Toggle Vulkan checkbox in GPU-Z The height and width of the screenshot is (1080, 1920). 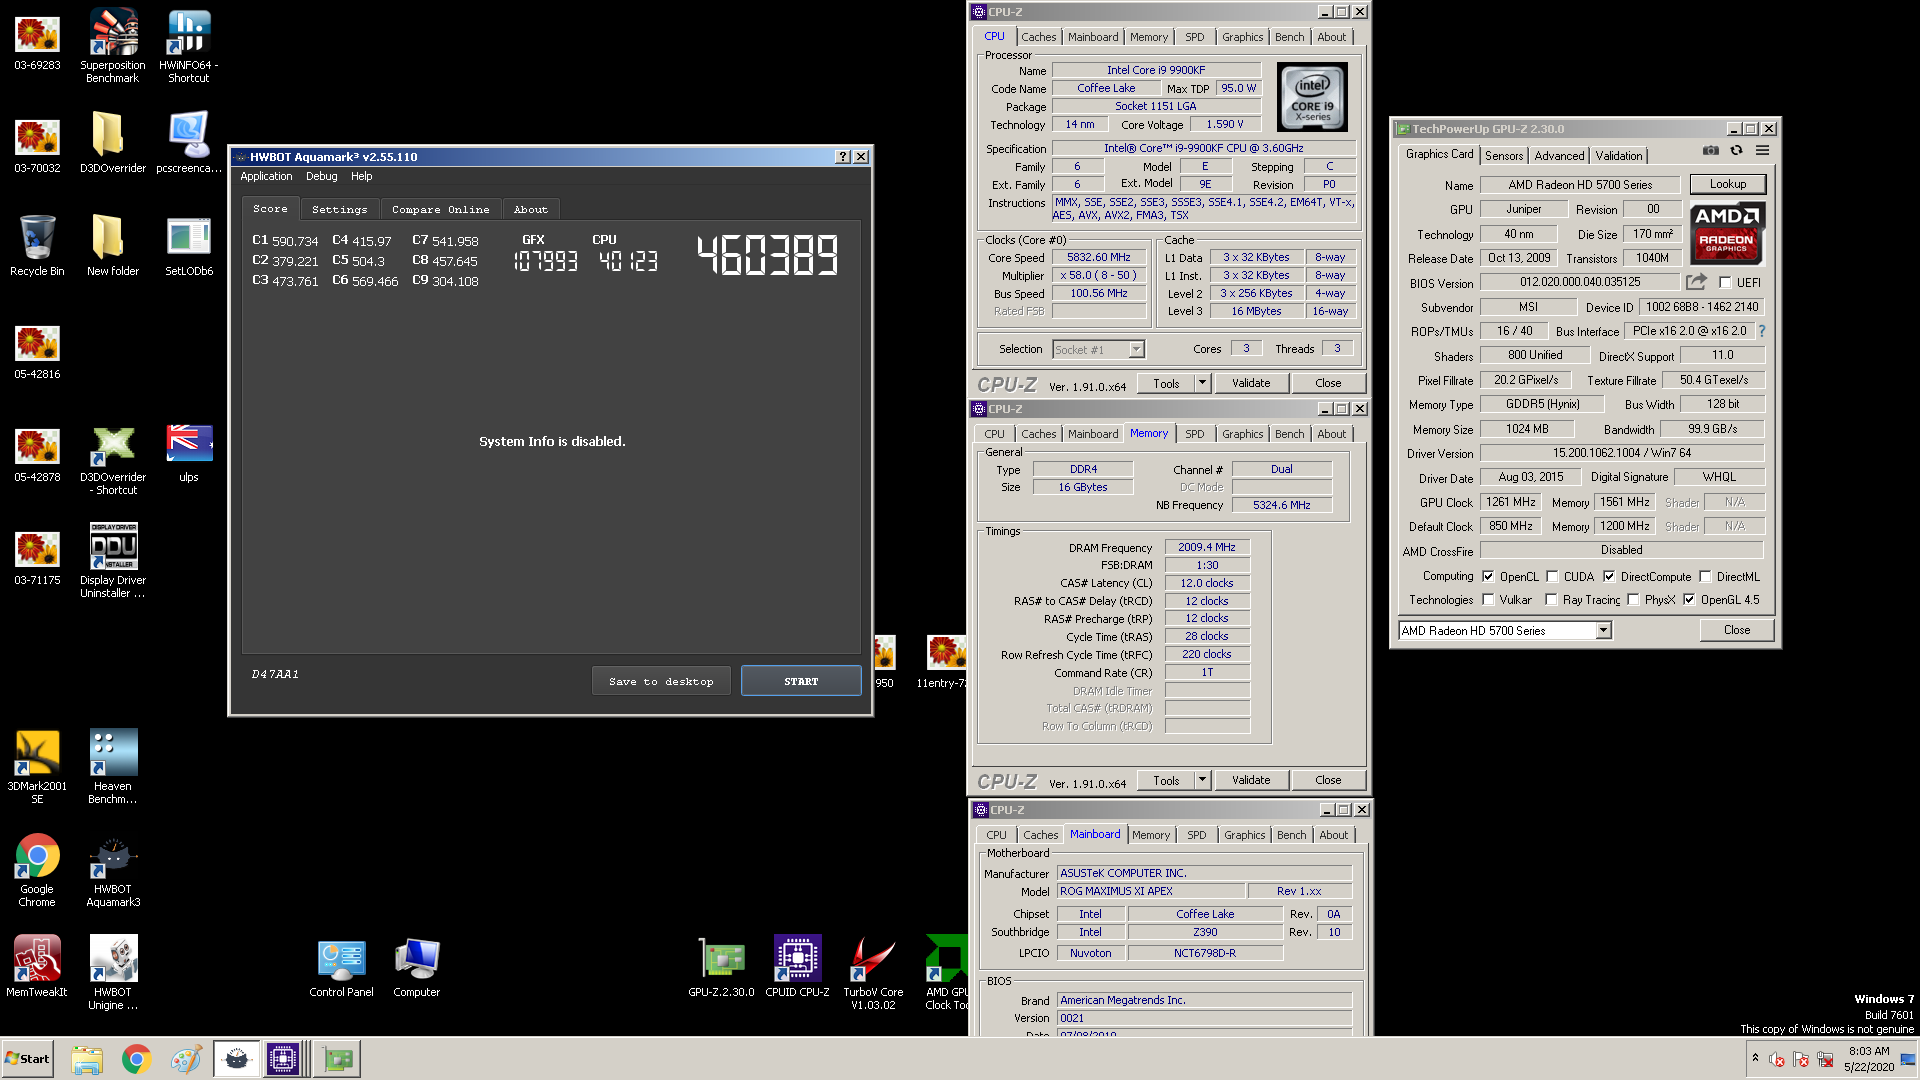(1488, 600)
